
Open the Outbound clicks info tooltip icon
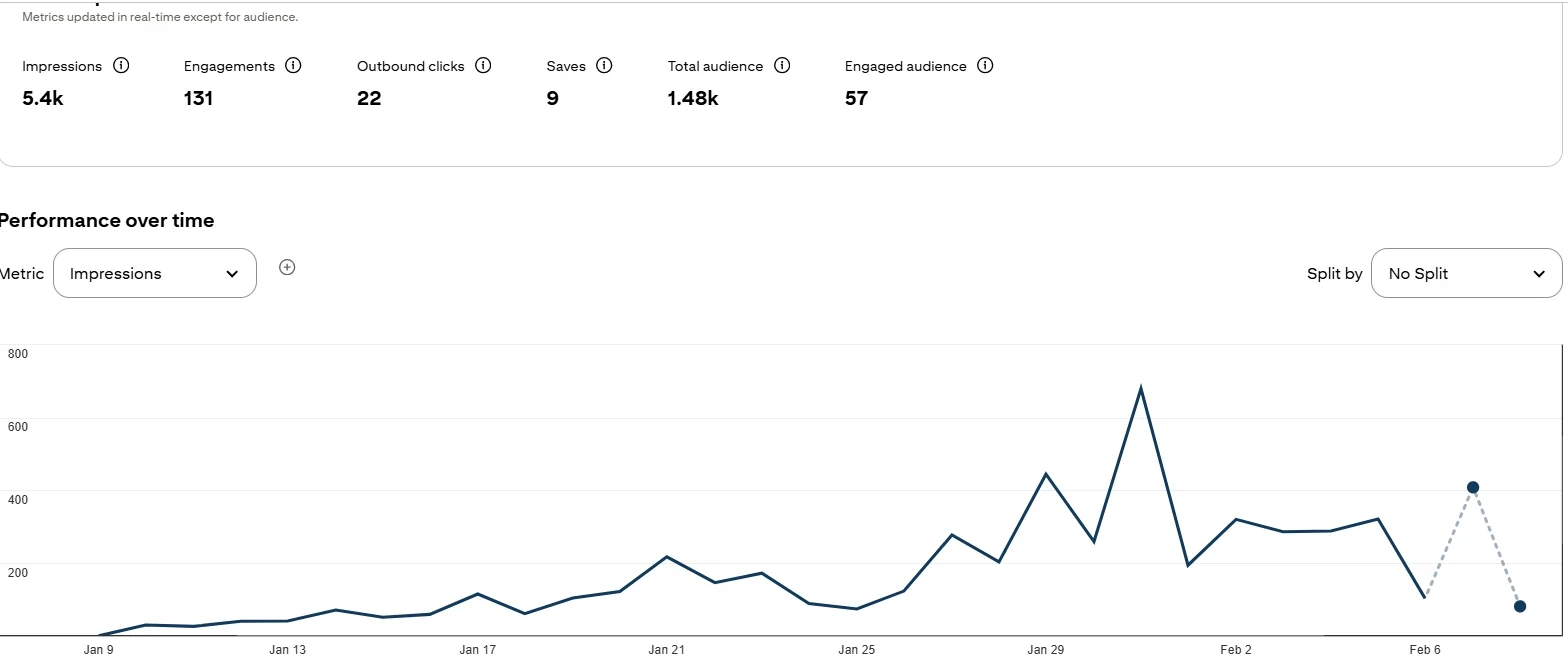point(483,66)
